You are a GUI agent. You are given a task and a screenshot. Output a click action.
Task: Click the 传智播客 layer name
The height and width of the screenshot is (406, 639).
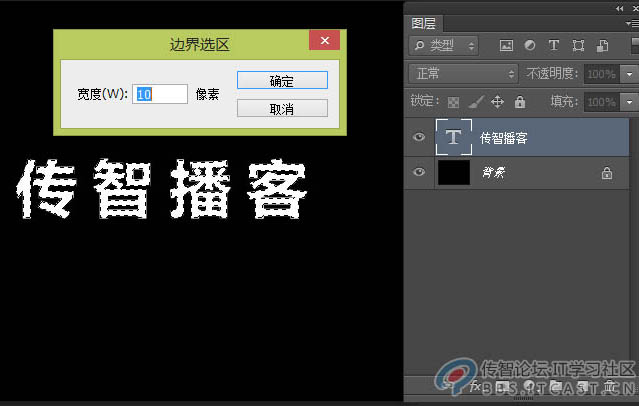pyautogui.click(x=504, y=138)
